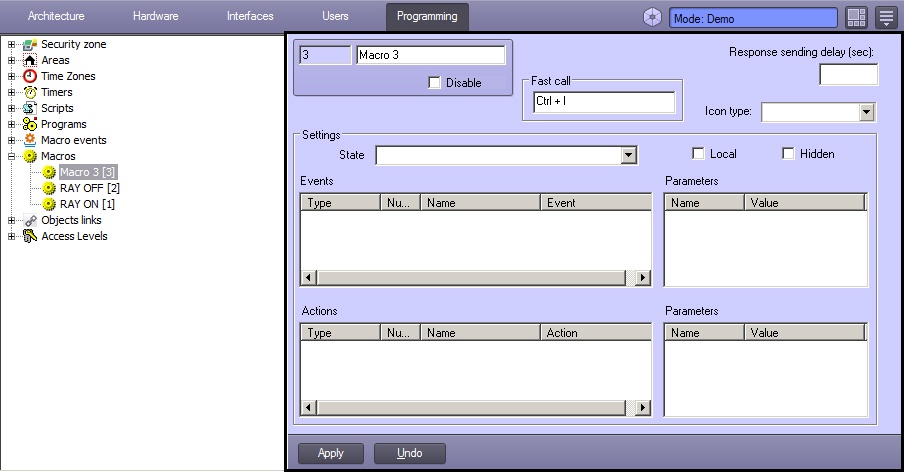Click the RAY OFF gear icon

(x=49, y=188)
